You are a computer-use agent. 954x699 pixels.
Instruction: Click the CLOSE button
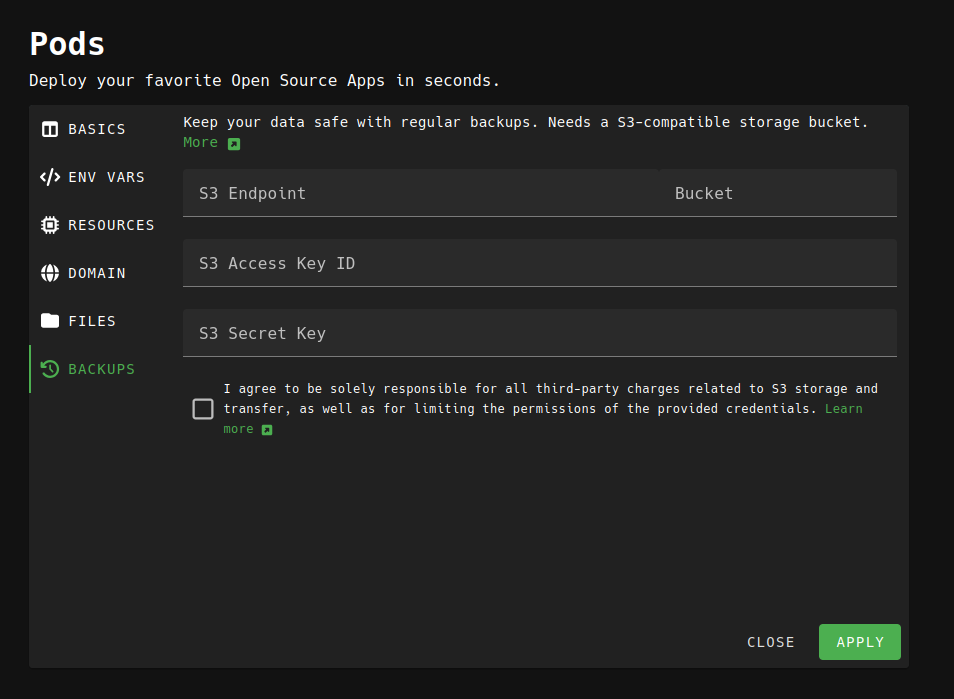click(x=770, y=642)
